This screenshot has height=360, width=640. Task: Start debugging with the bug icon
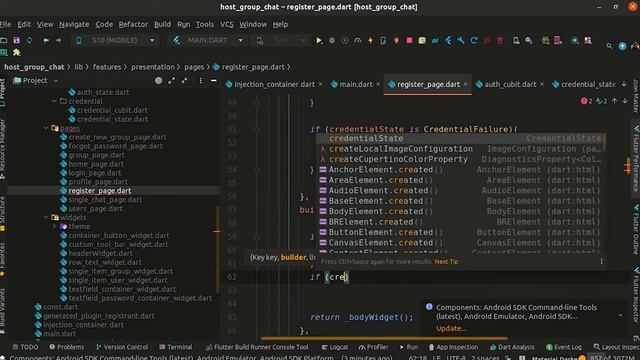click(x=332, y=40)
